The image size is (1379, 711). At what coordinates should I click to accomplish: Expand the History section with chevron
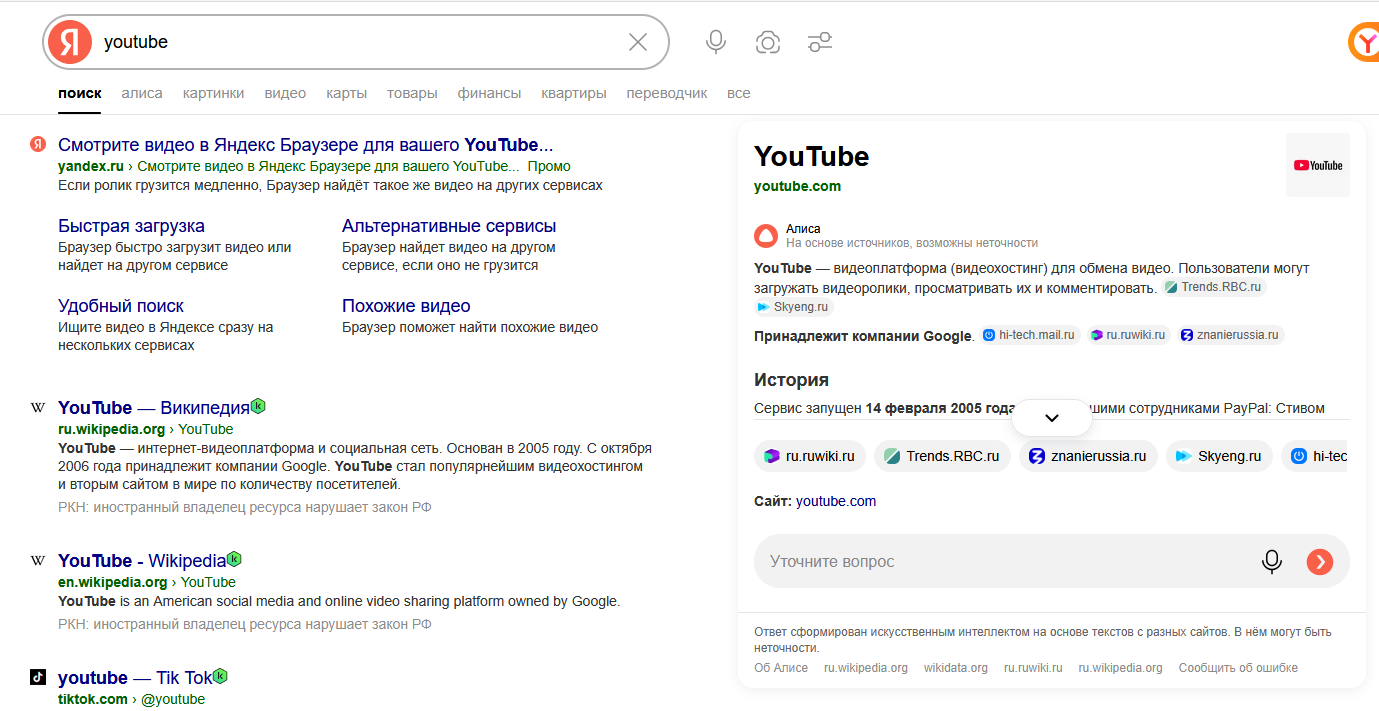pyautogui.click(x=1051, y=418)
